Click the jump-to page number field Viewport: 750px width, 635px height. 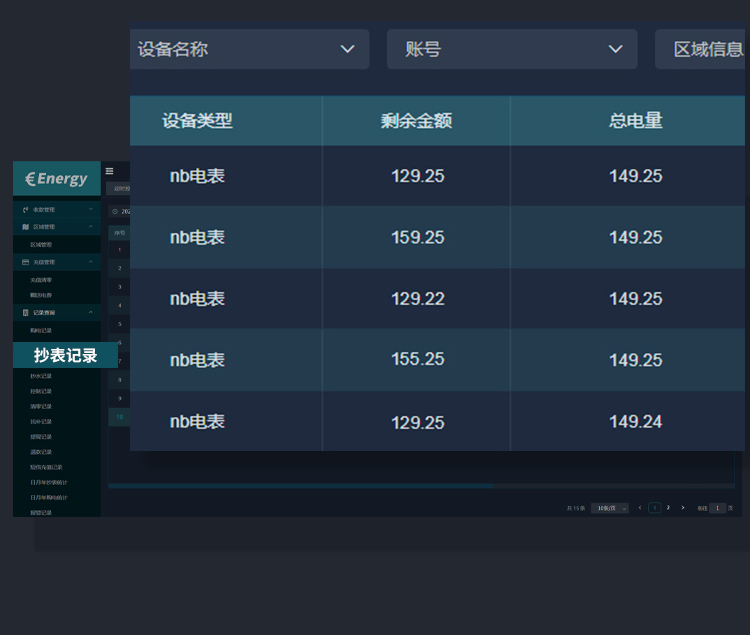(x=717, y=508)
